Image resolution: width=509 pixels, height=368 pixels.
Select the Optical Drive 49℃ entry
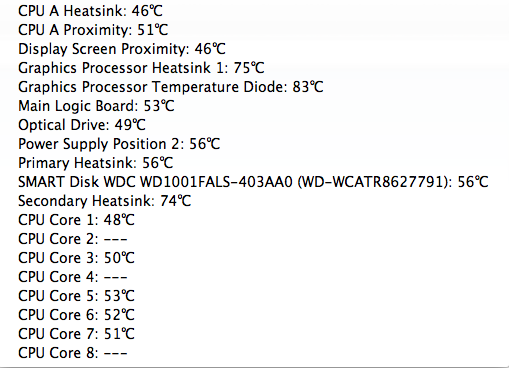(82, 125)
